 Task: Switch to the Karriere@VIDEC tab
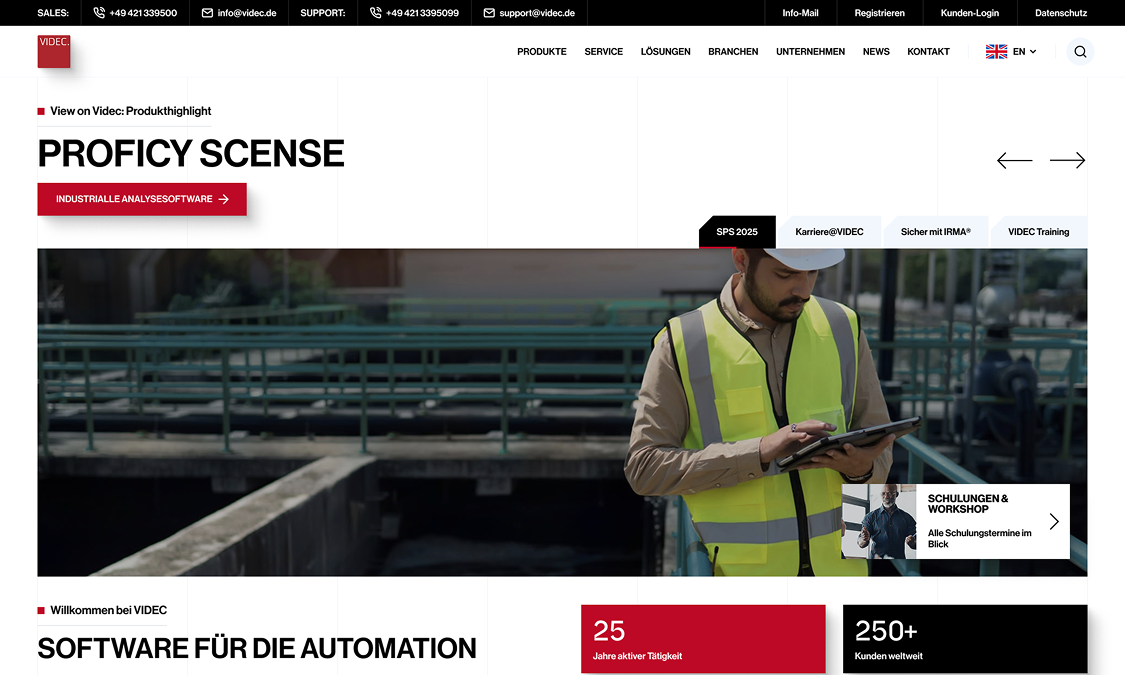829,232
